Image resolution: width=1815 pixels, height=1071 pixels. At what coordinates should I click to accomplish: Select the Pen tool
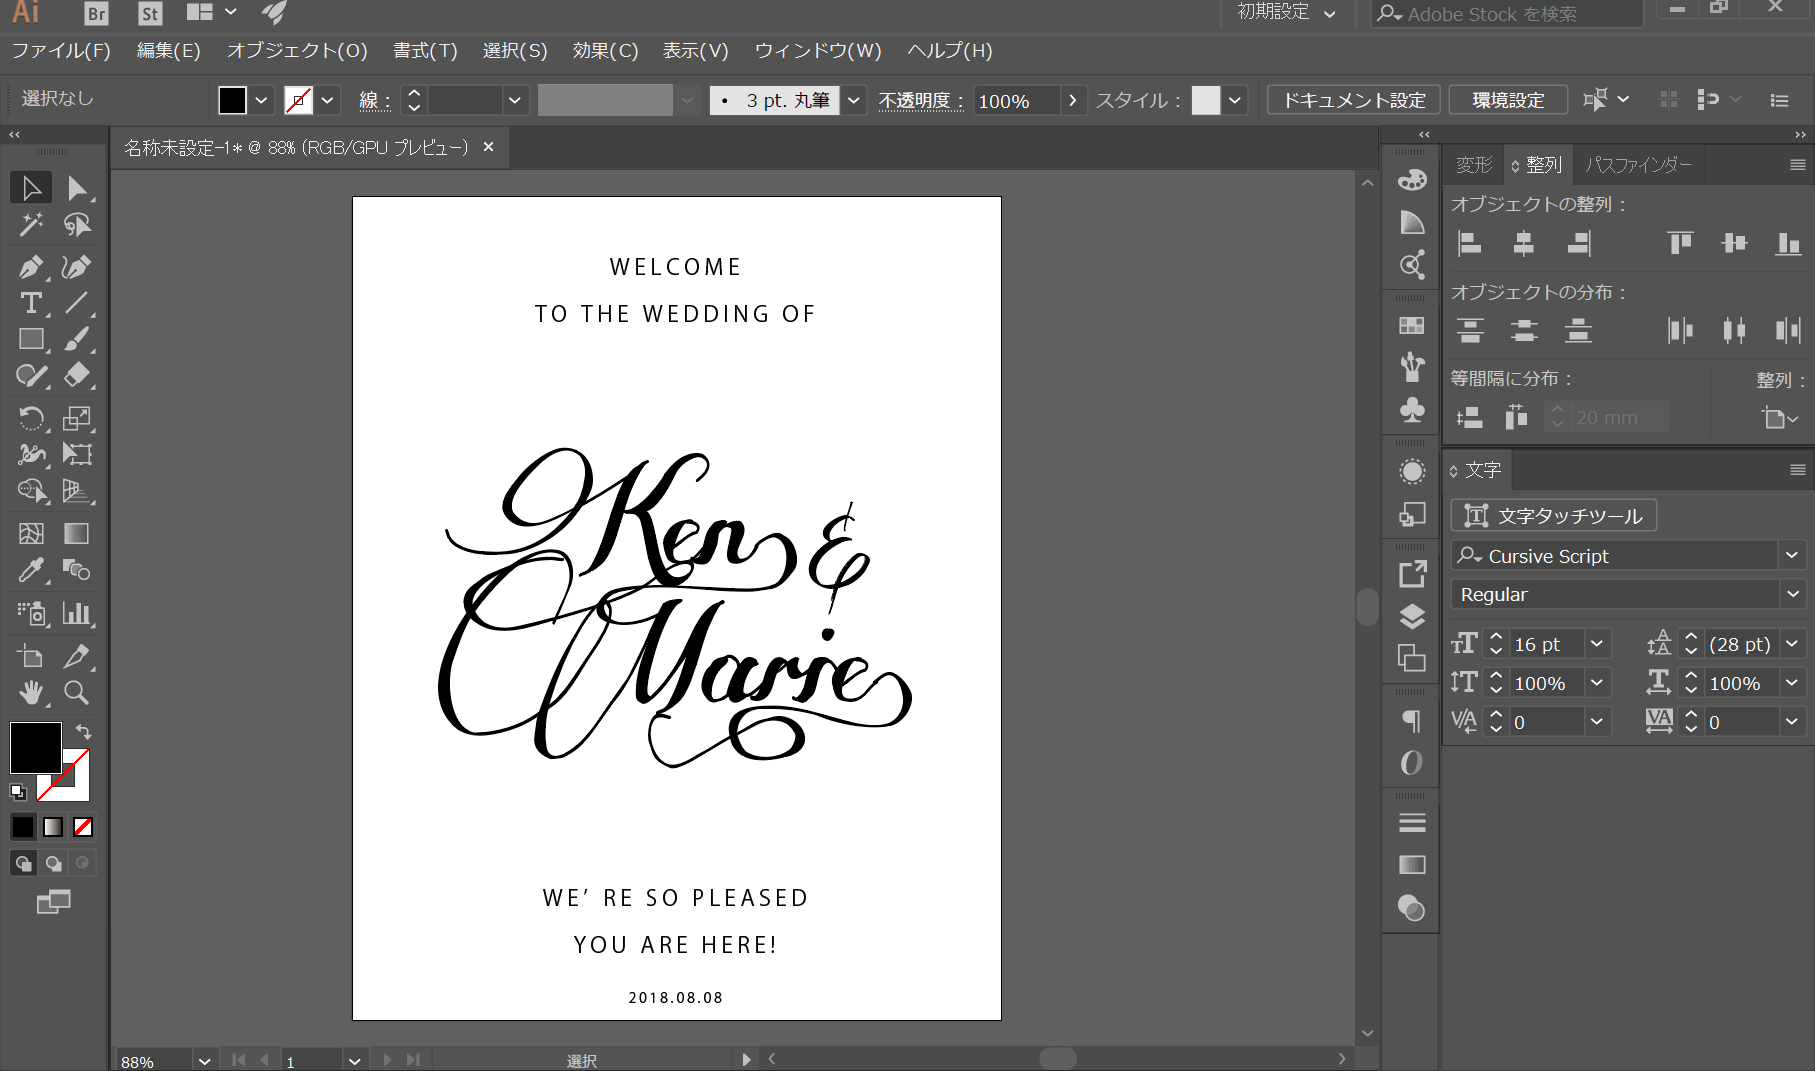(x=31, y=267)
